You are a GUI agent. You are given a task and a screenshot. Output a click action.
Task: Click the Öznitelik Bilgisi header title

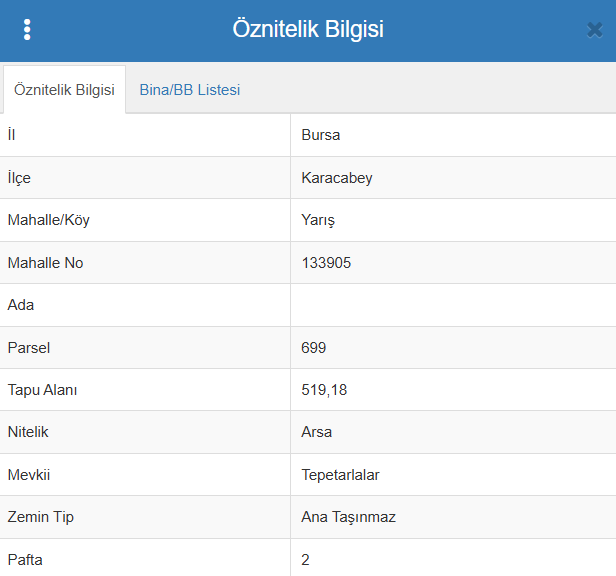coord(308,29)
